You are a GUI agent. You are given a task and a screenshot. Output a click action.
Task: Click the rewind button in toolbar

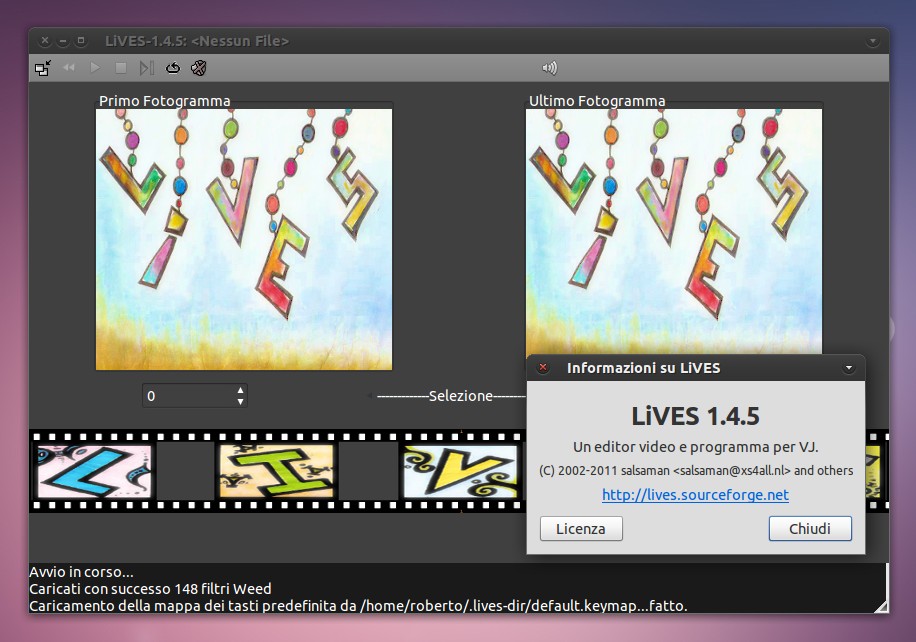(x=69, y=68)
